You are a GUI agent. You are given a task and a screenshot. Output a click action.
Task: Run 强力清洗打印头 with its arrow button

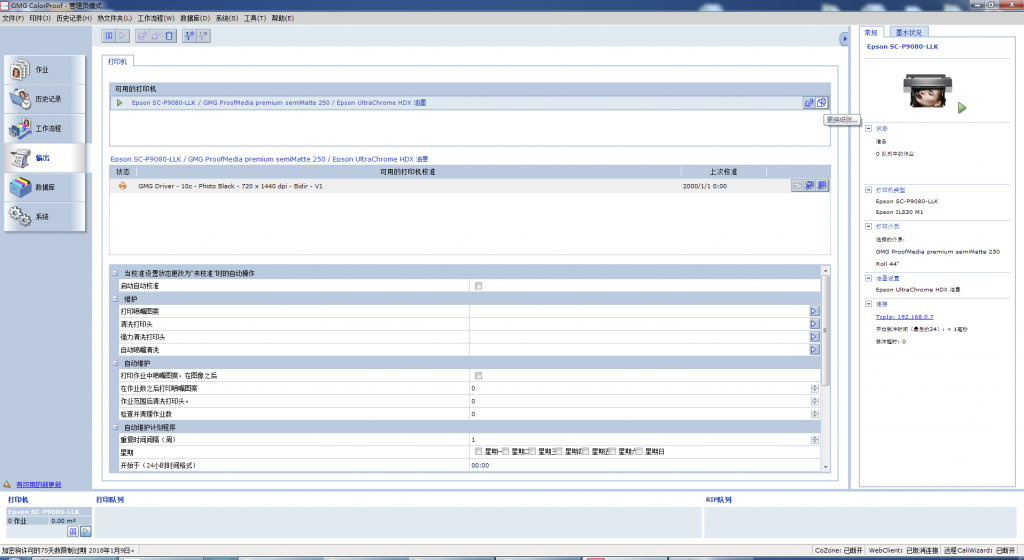click(x=814, y=337)
